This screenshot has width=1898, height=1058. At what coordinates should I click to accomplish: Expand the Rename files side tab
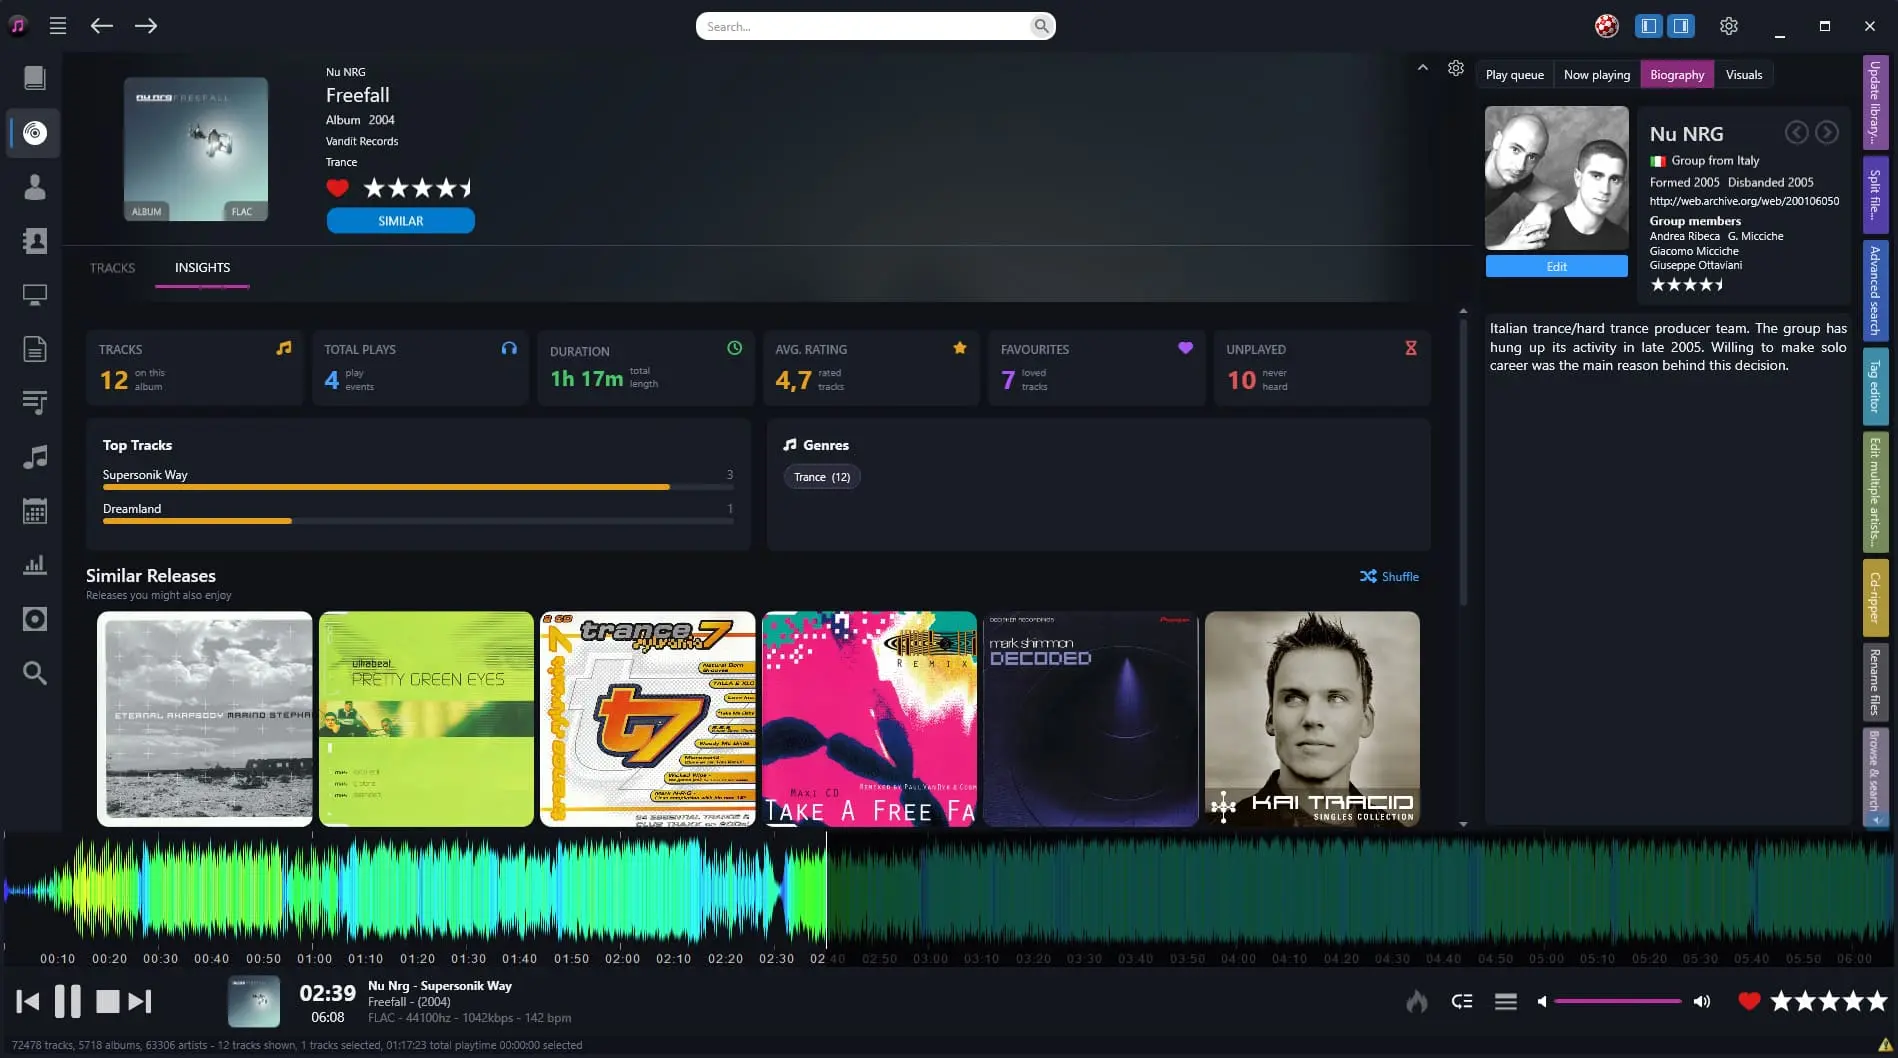click(x=1875, y=683)
